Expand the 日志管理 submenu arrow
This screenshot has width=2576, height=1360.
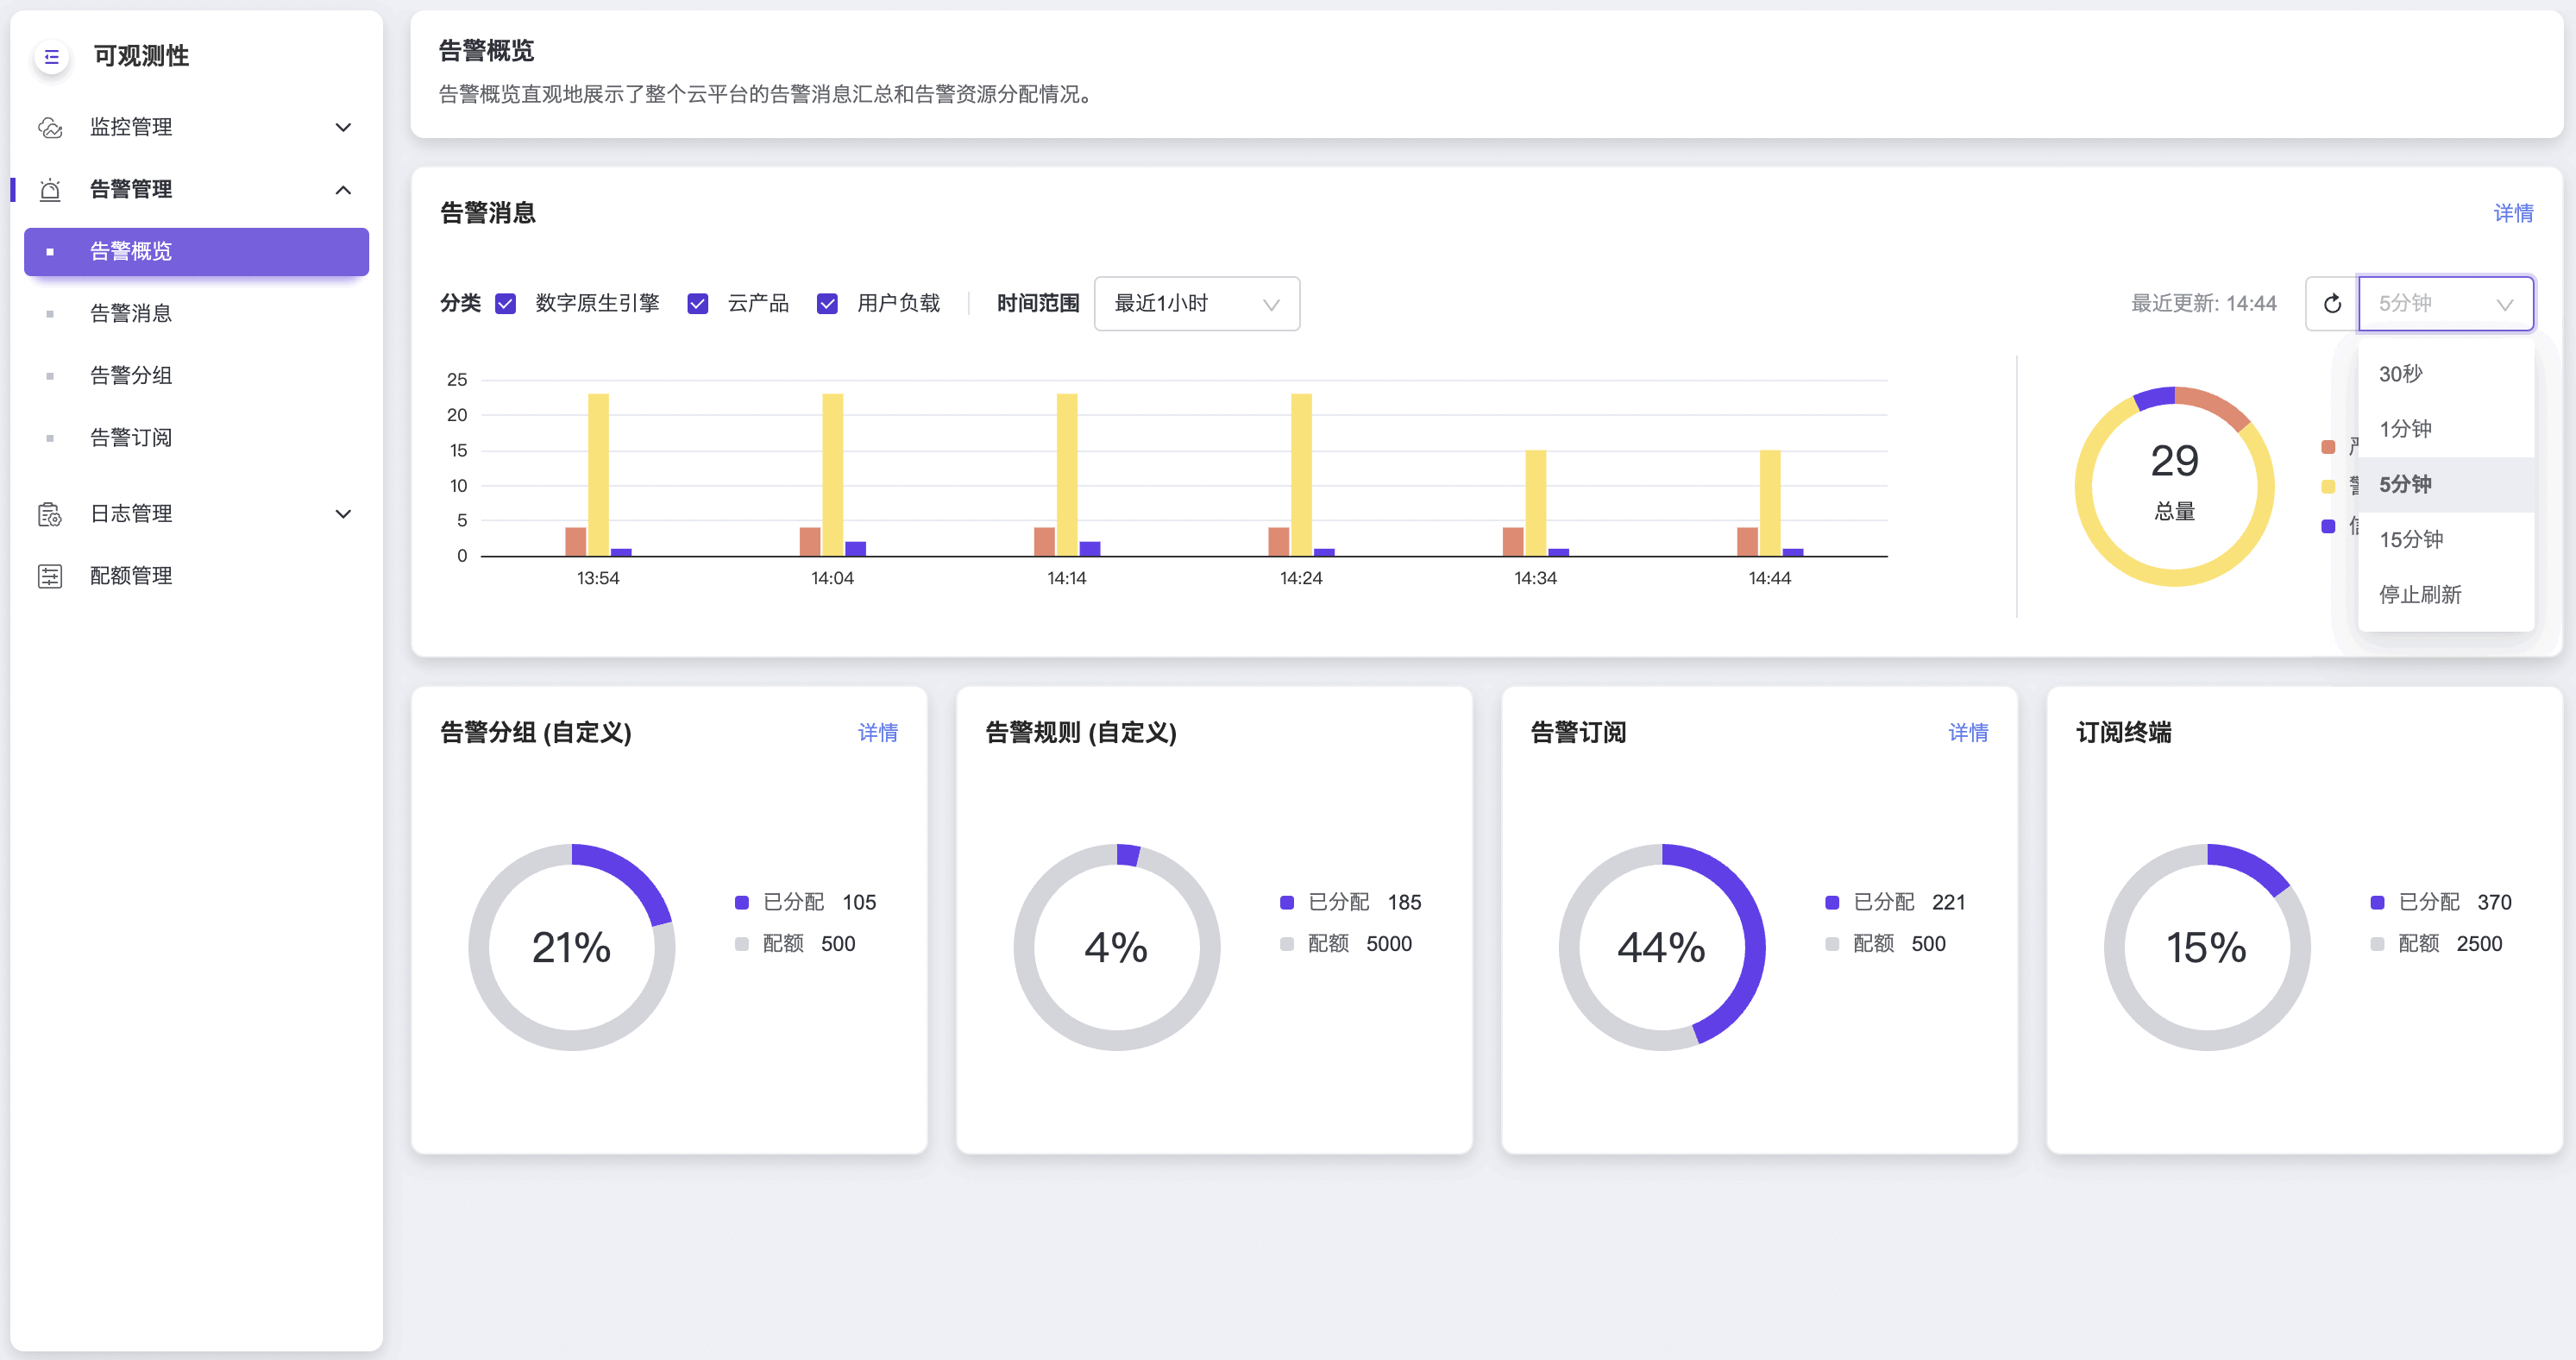(x=343, y=514)
